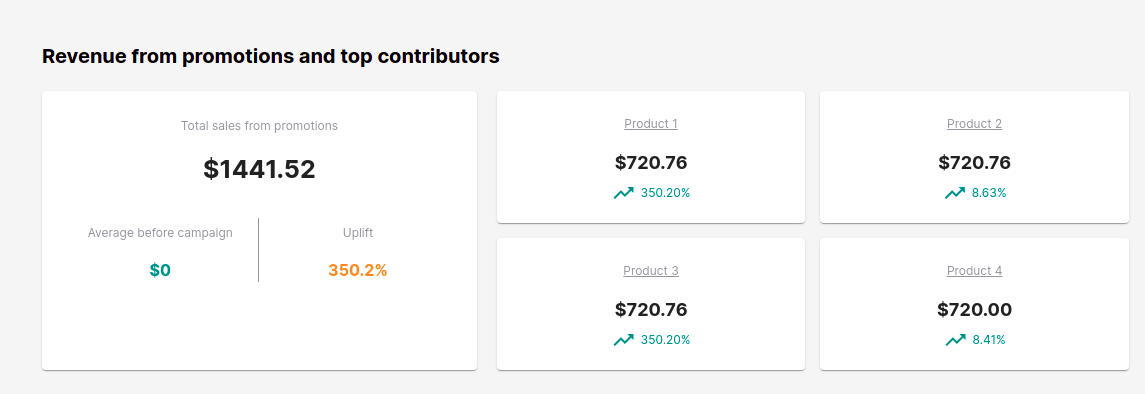
Task: Click the orange 350.2% uplift value
Action: coord(358,271)
